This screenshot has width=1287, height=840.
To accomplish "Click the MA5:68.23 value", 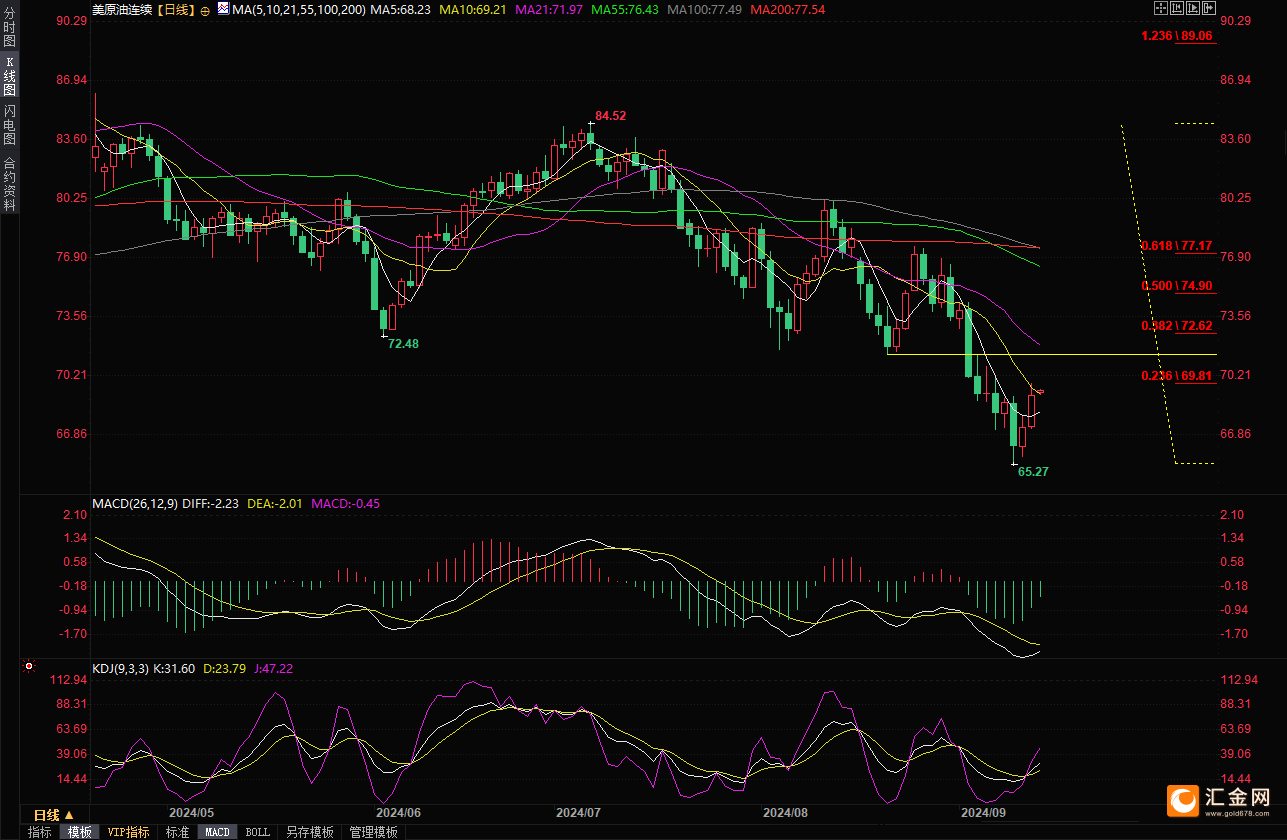I will [400, 9].
